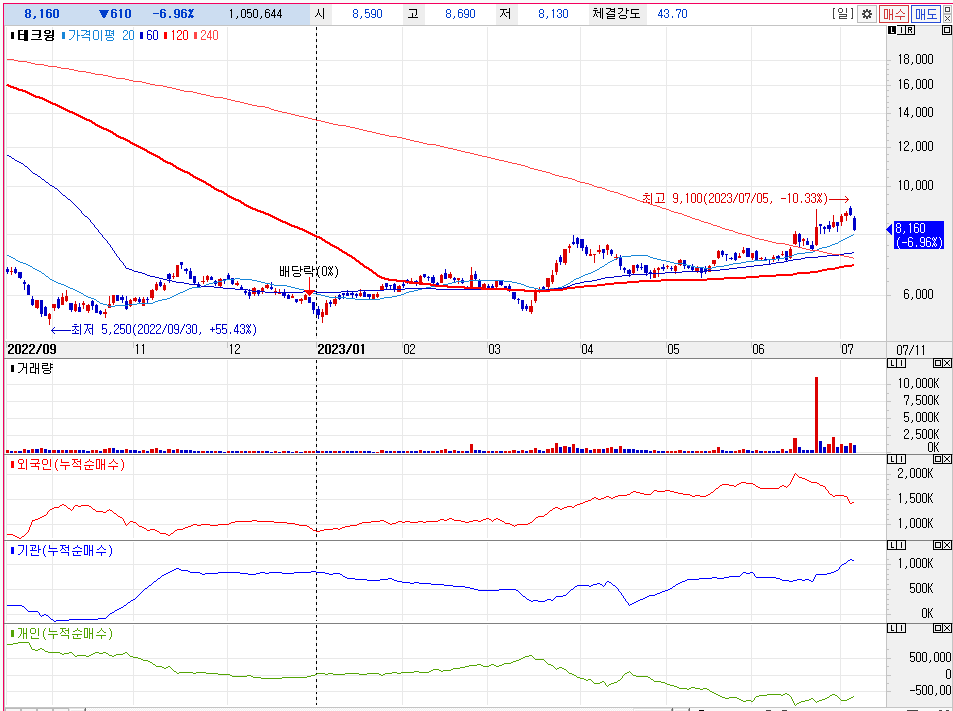
Task: Click the 체결강도 value 43.70
Action: click(672, 13)
